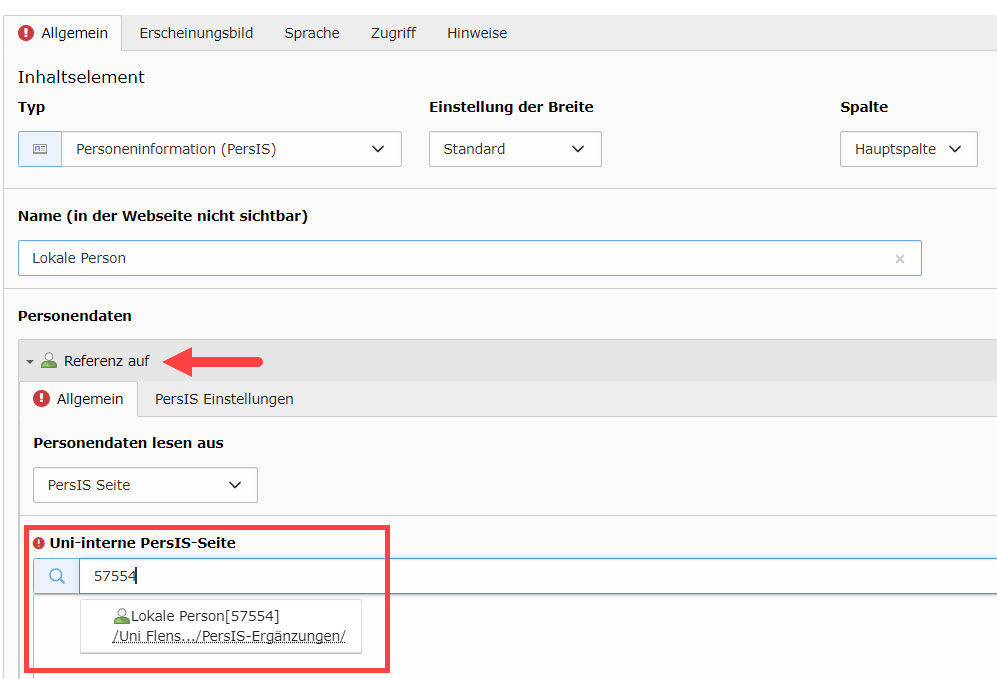Screen dimensions: 997x679
Task: Switch to the Erscheinungsbild tab
Action: [x=196, y=33]
